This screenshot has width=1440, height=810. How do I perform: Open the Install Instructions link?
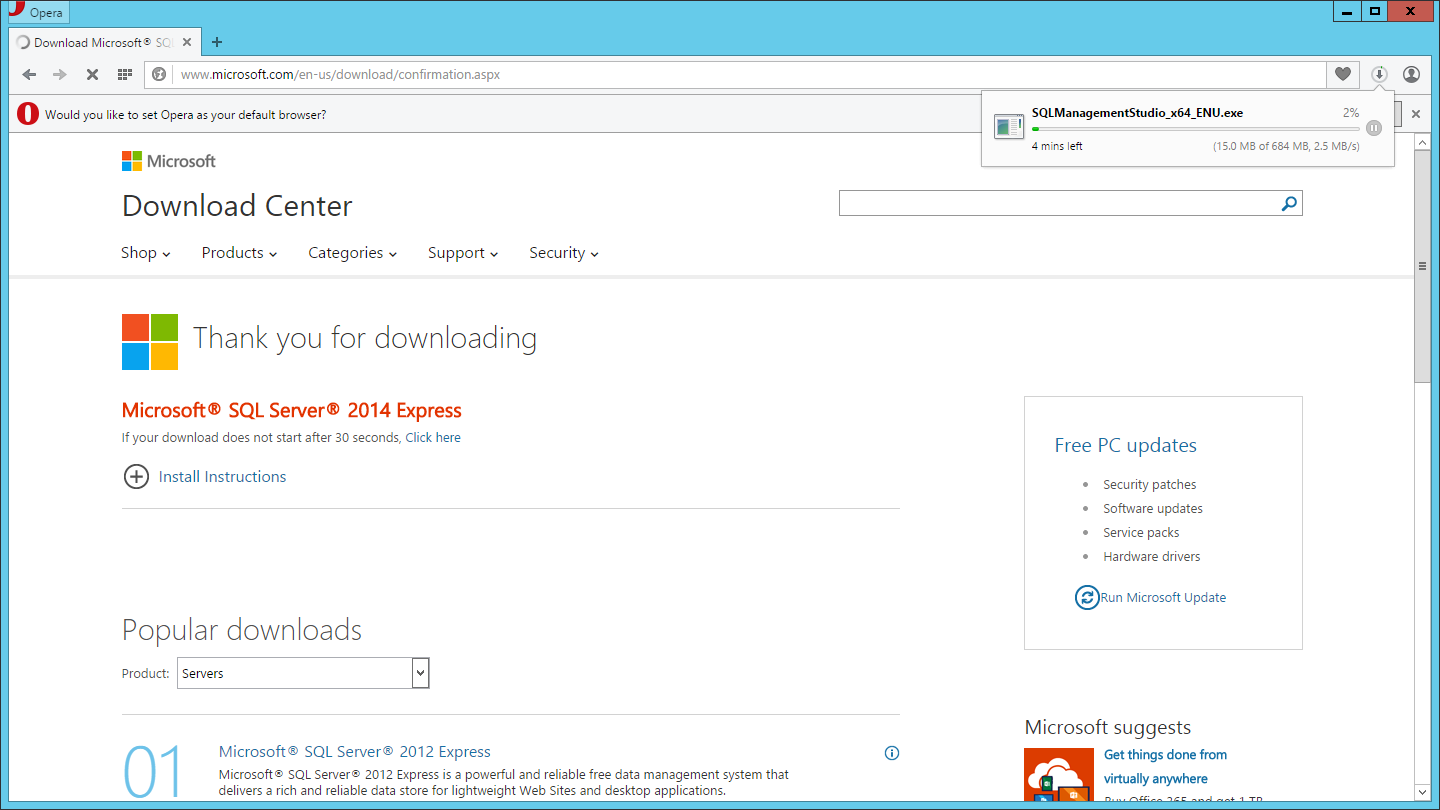[222, 477]
